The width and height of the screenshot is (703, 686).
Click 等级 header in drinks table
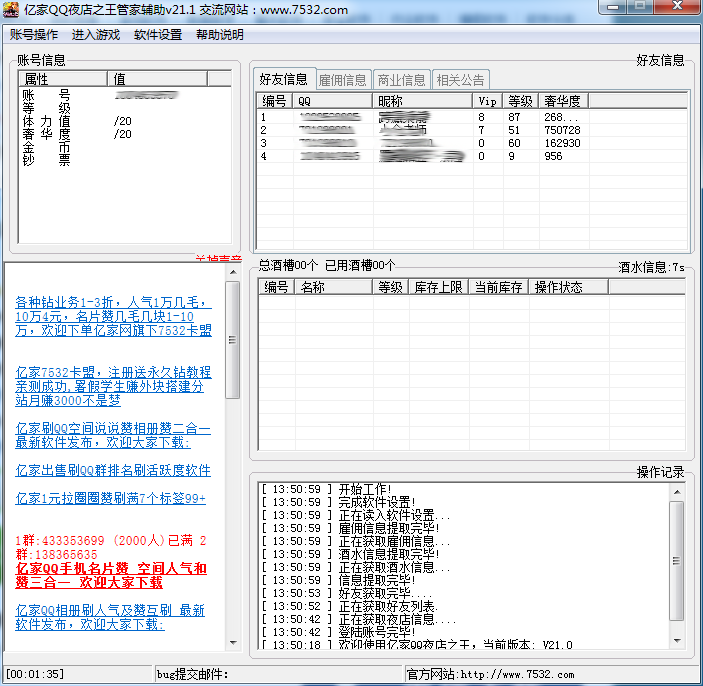point(391,287)
